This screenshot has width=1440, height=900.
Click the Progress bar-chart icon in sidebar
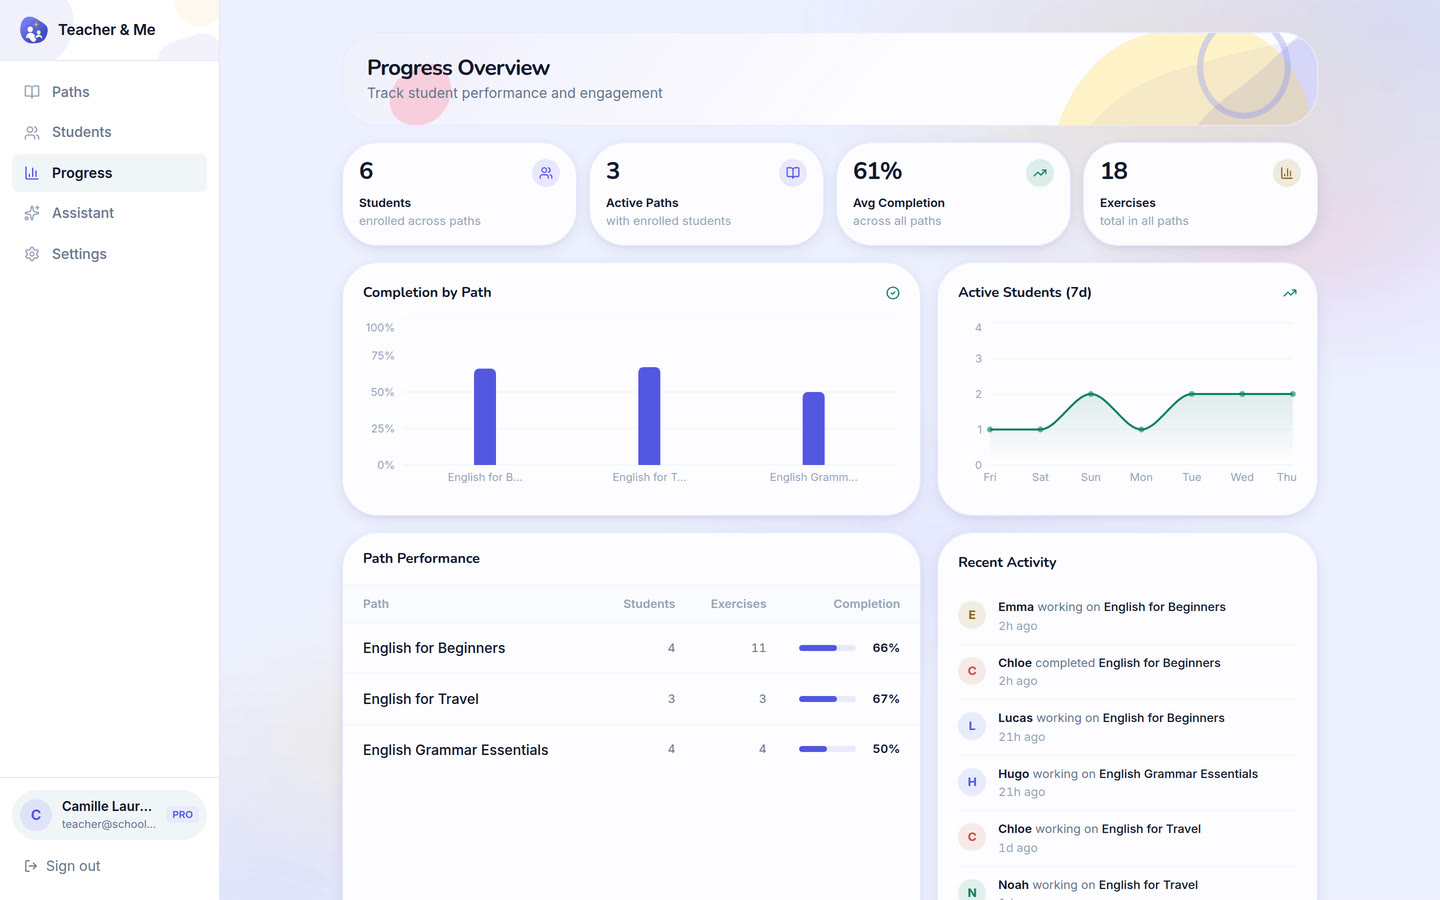32,173
